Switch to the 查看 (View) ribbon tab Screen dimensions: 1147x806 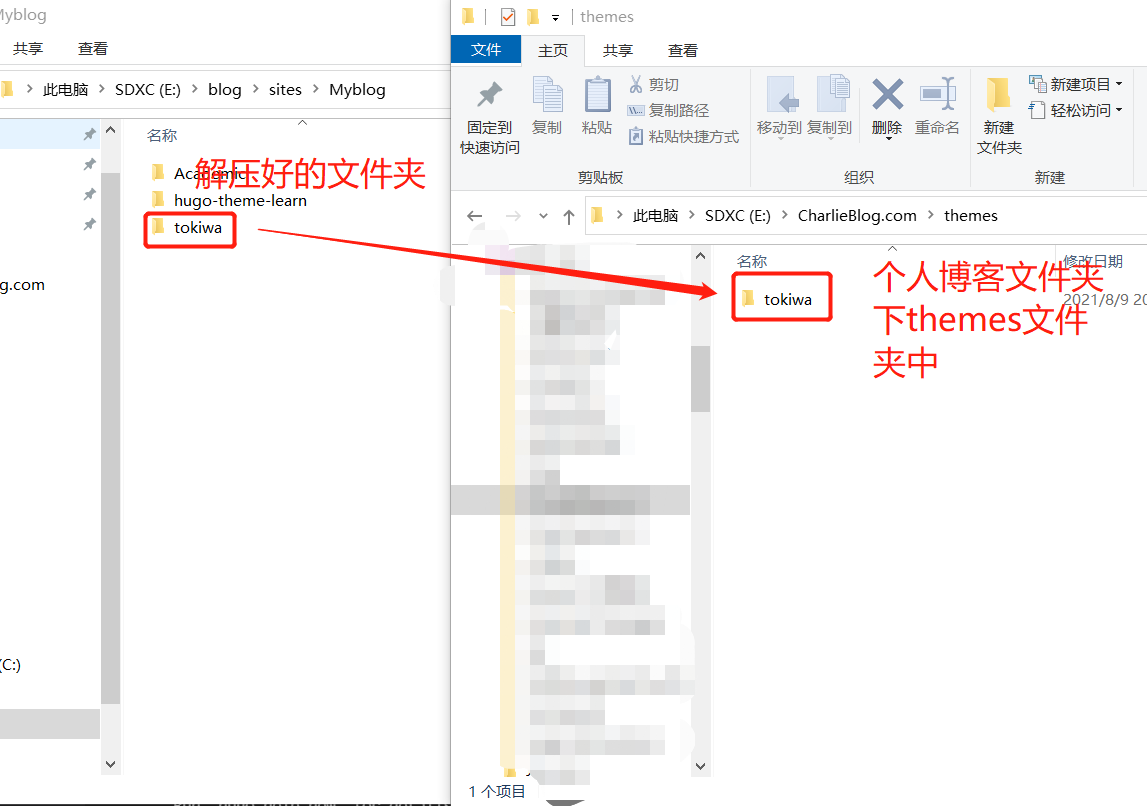(683, 48)
